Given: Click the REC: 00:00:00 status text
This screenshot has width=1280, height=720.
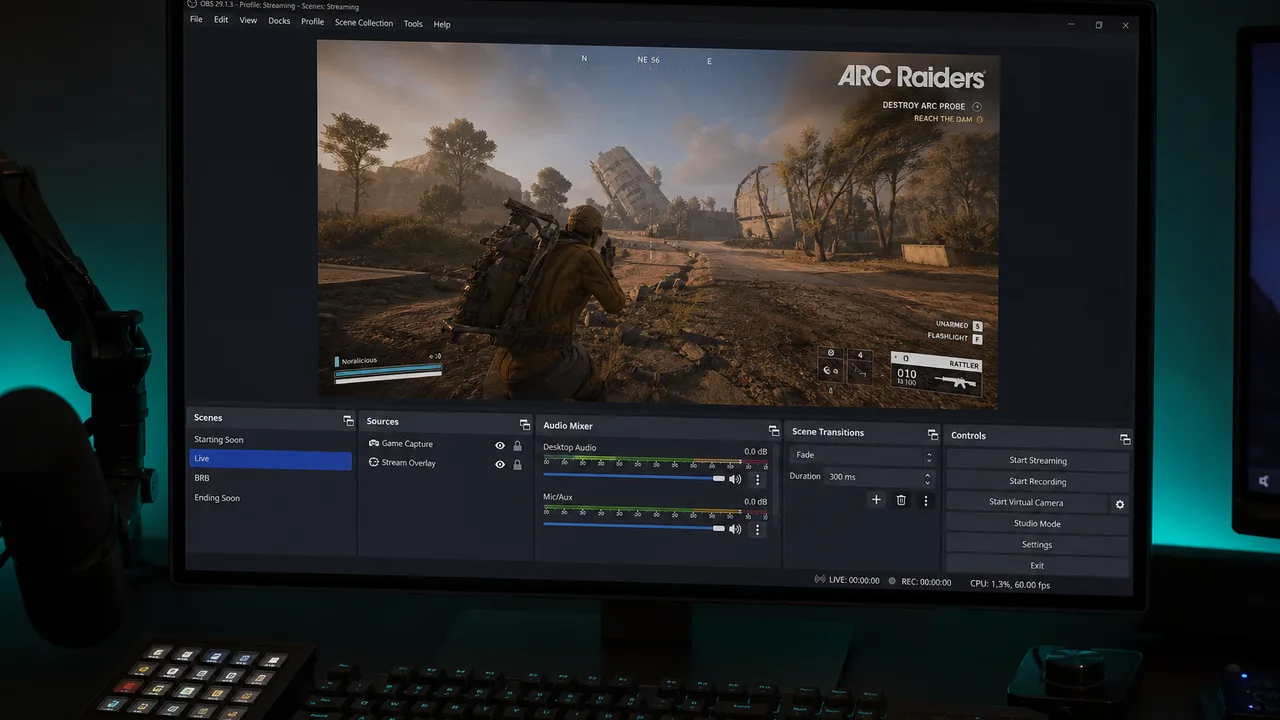Looking at the screenshot, I should (x=926, y=582).
